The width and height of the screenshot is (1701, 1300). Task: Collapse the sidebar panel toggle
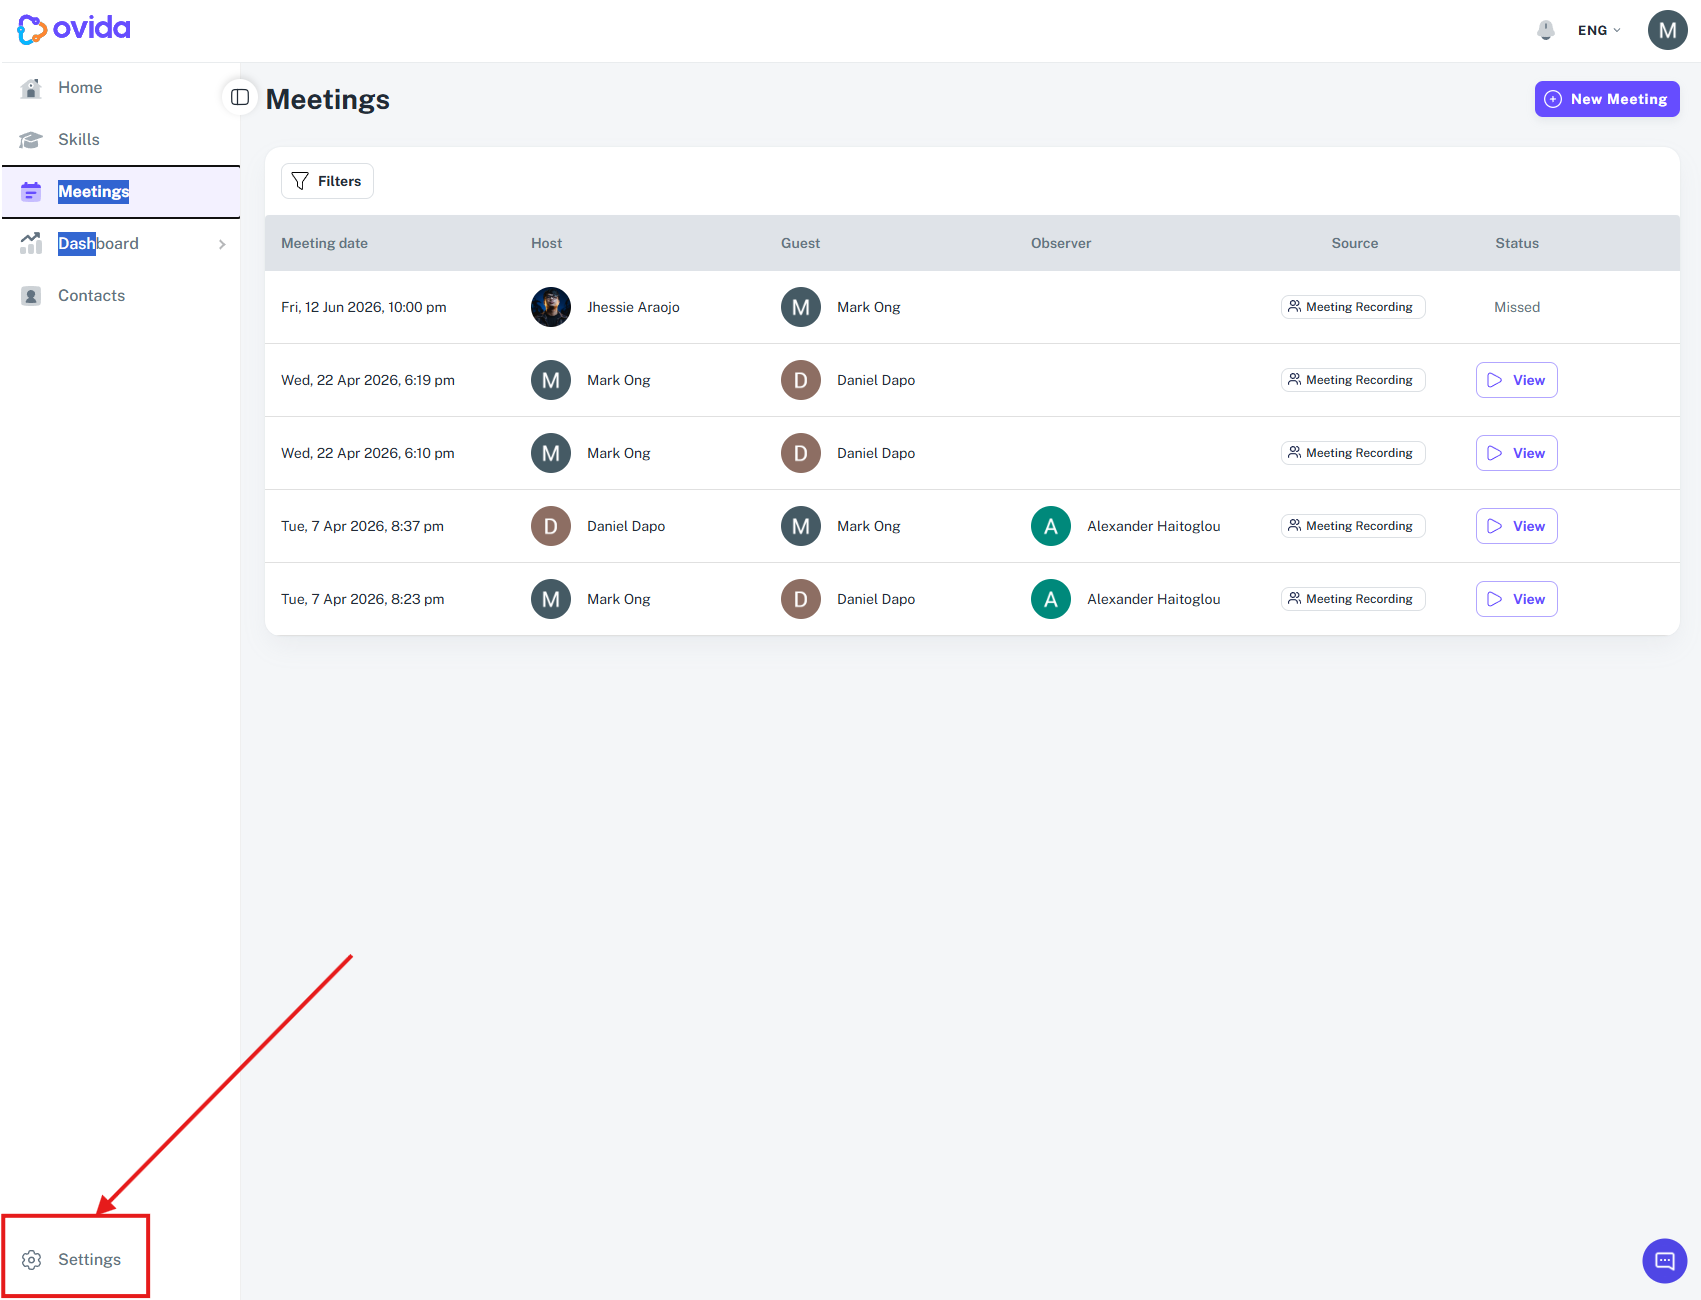[240, 97]
